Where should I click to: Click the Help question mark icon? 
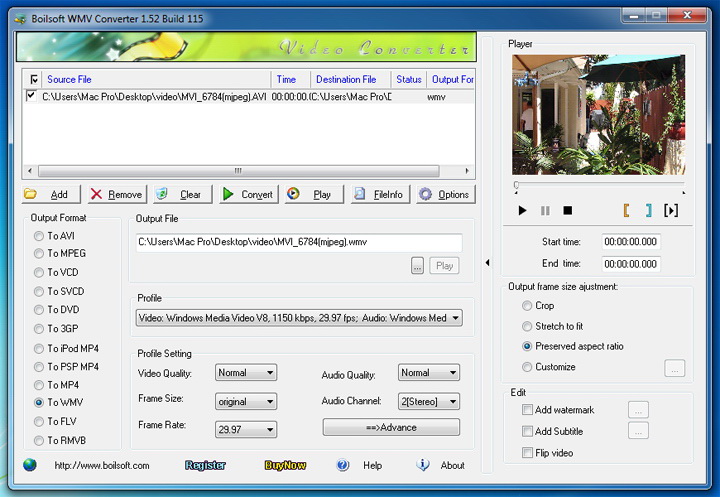343,465
